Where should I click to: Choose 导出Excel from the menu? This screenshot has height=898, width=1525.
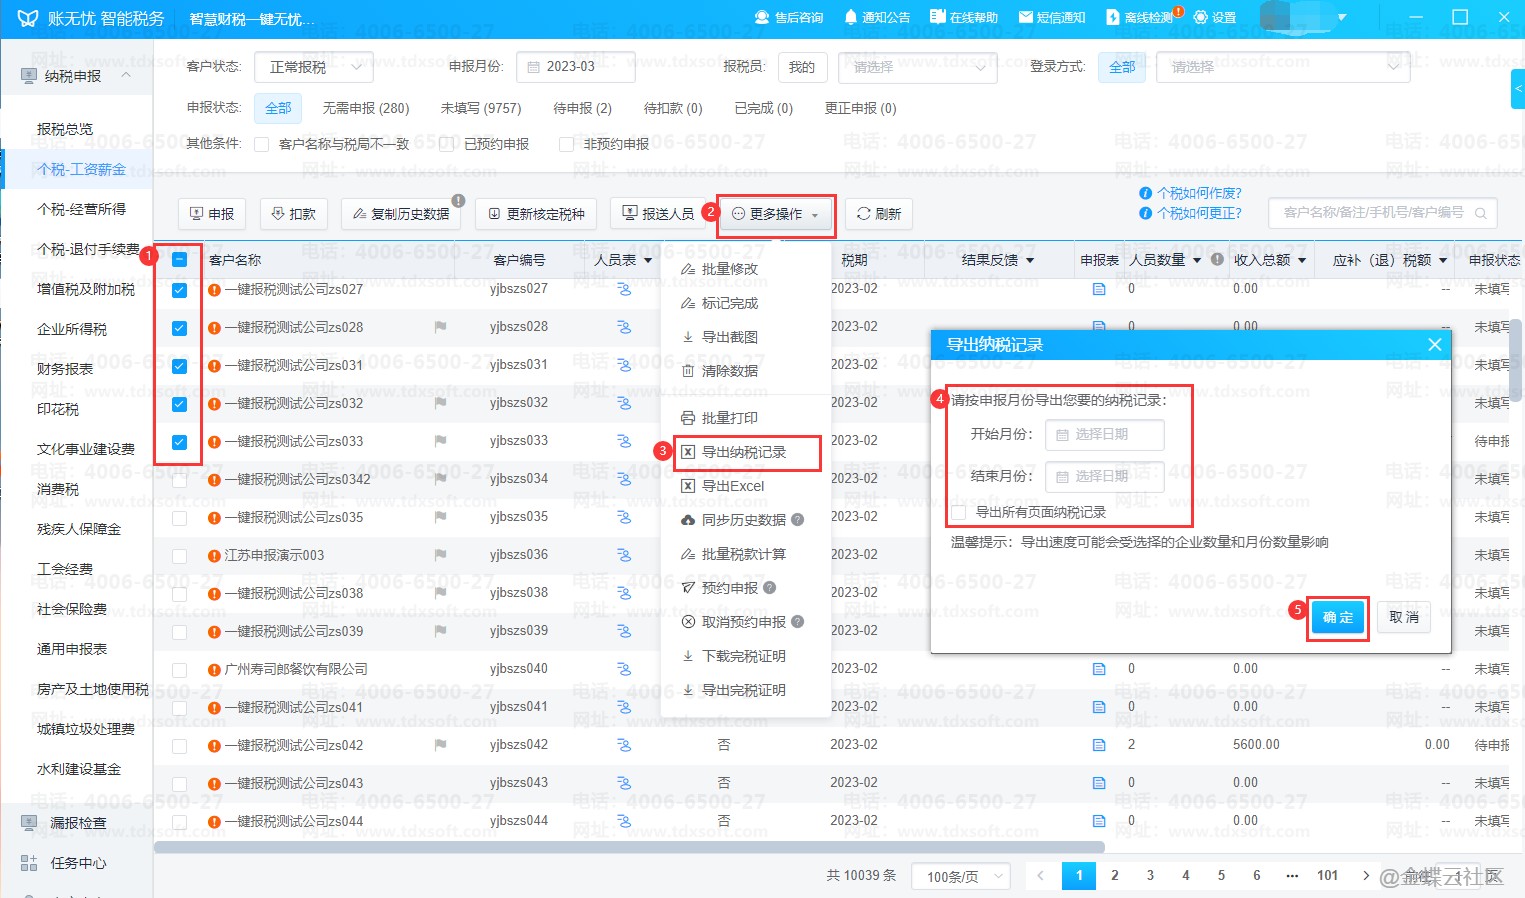click(732, 486)
